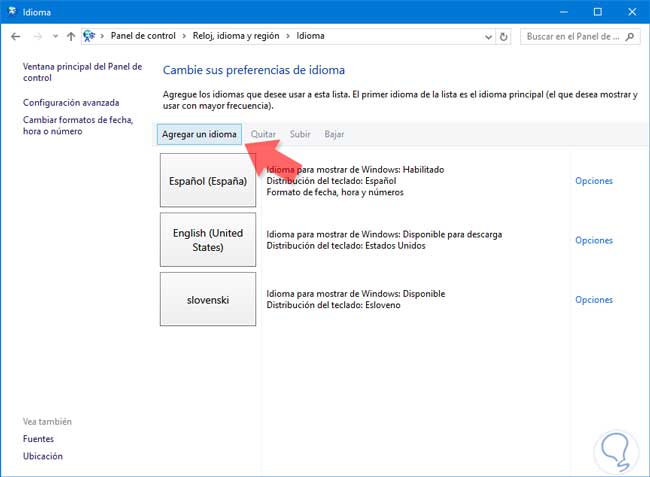Expand the address bar history dropdown
This screenshot has height=477, width=650.
point(488,37)
